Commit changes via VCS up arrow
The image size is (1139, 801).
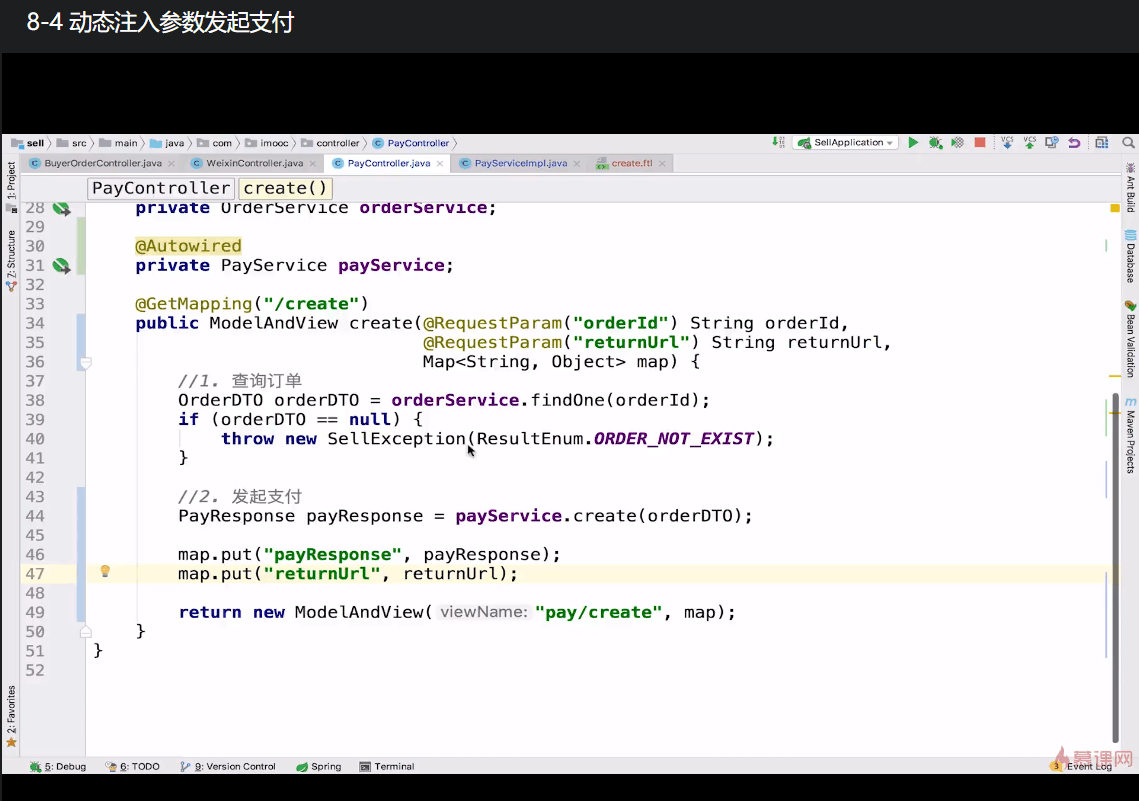tap(1029, 142)
